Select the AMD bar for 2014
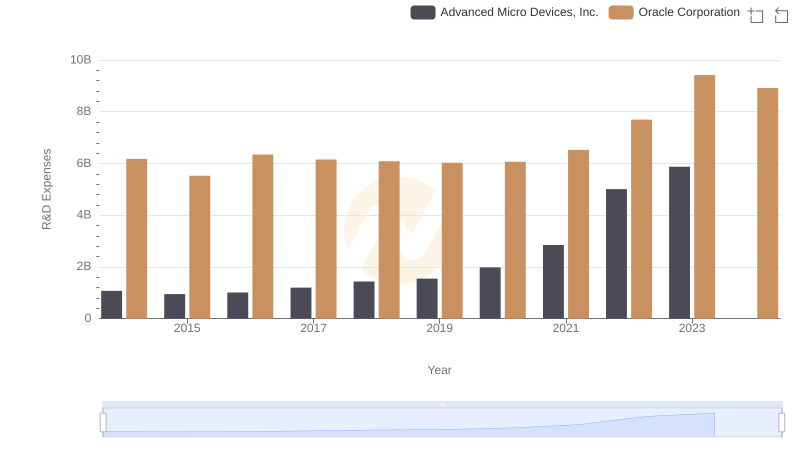 [x=112, y=305]
